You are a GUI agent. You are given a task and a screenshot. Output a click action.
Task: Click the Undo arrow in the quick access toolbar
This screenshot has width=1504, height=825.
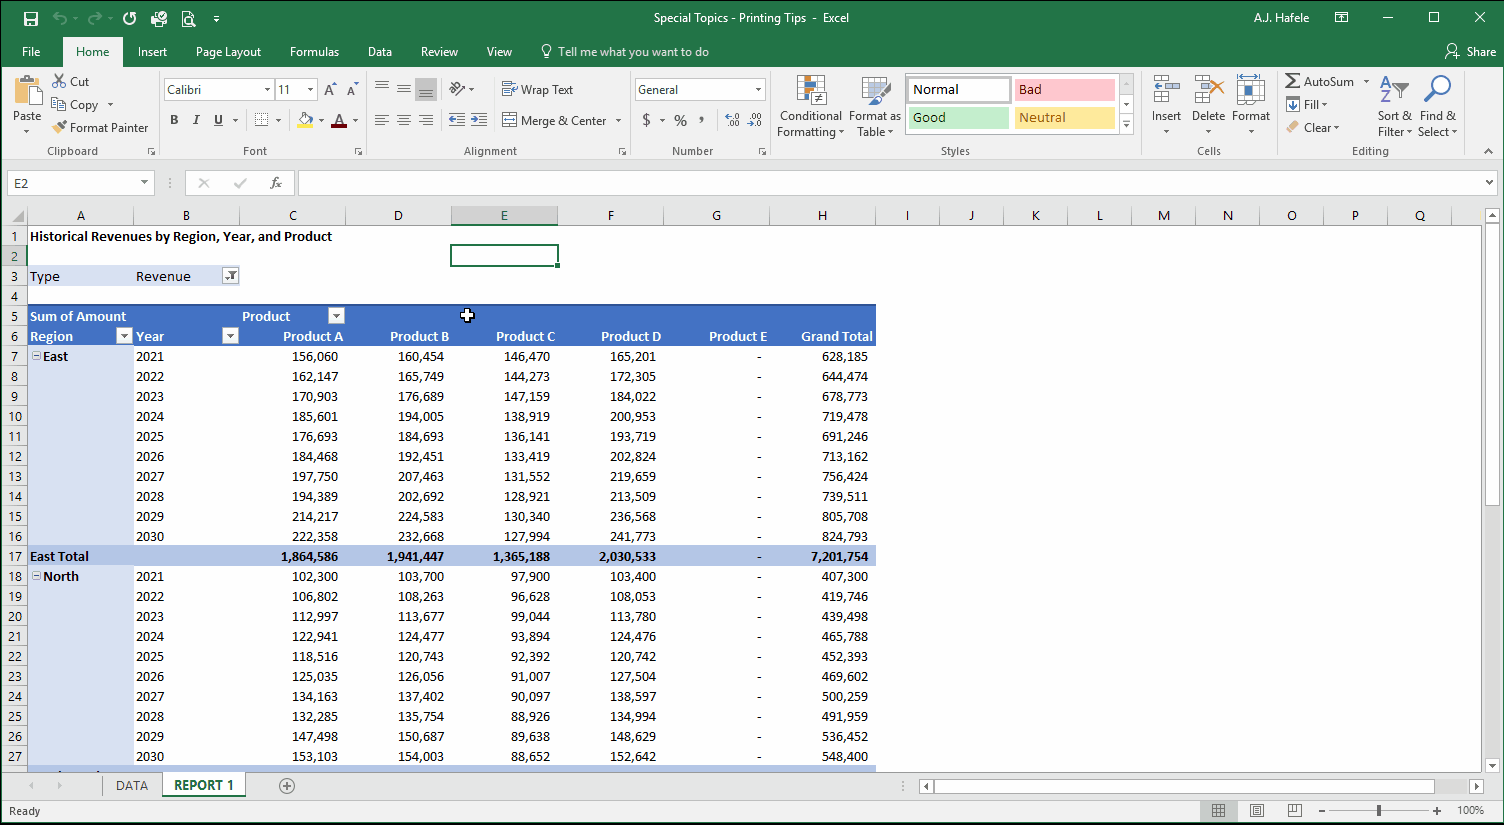(x=60, y=18)
